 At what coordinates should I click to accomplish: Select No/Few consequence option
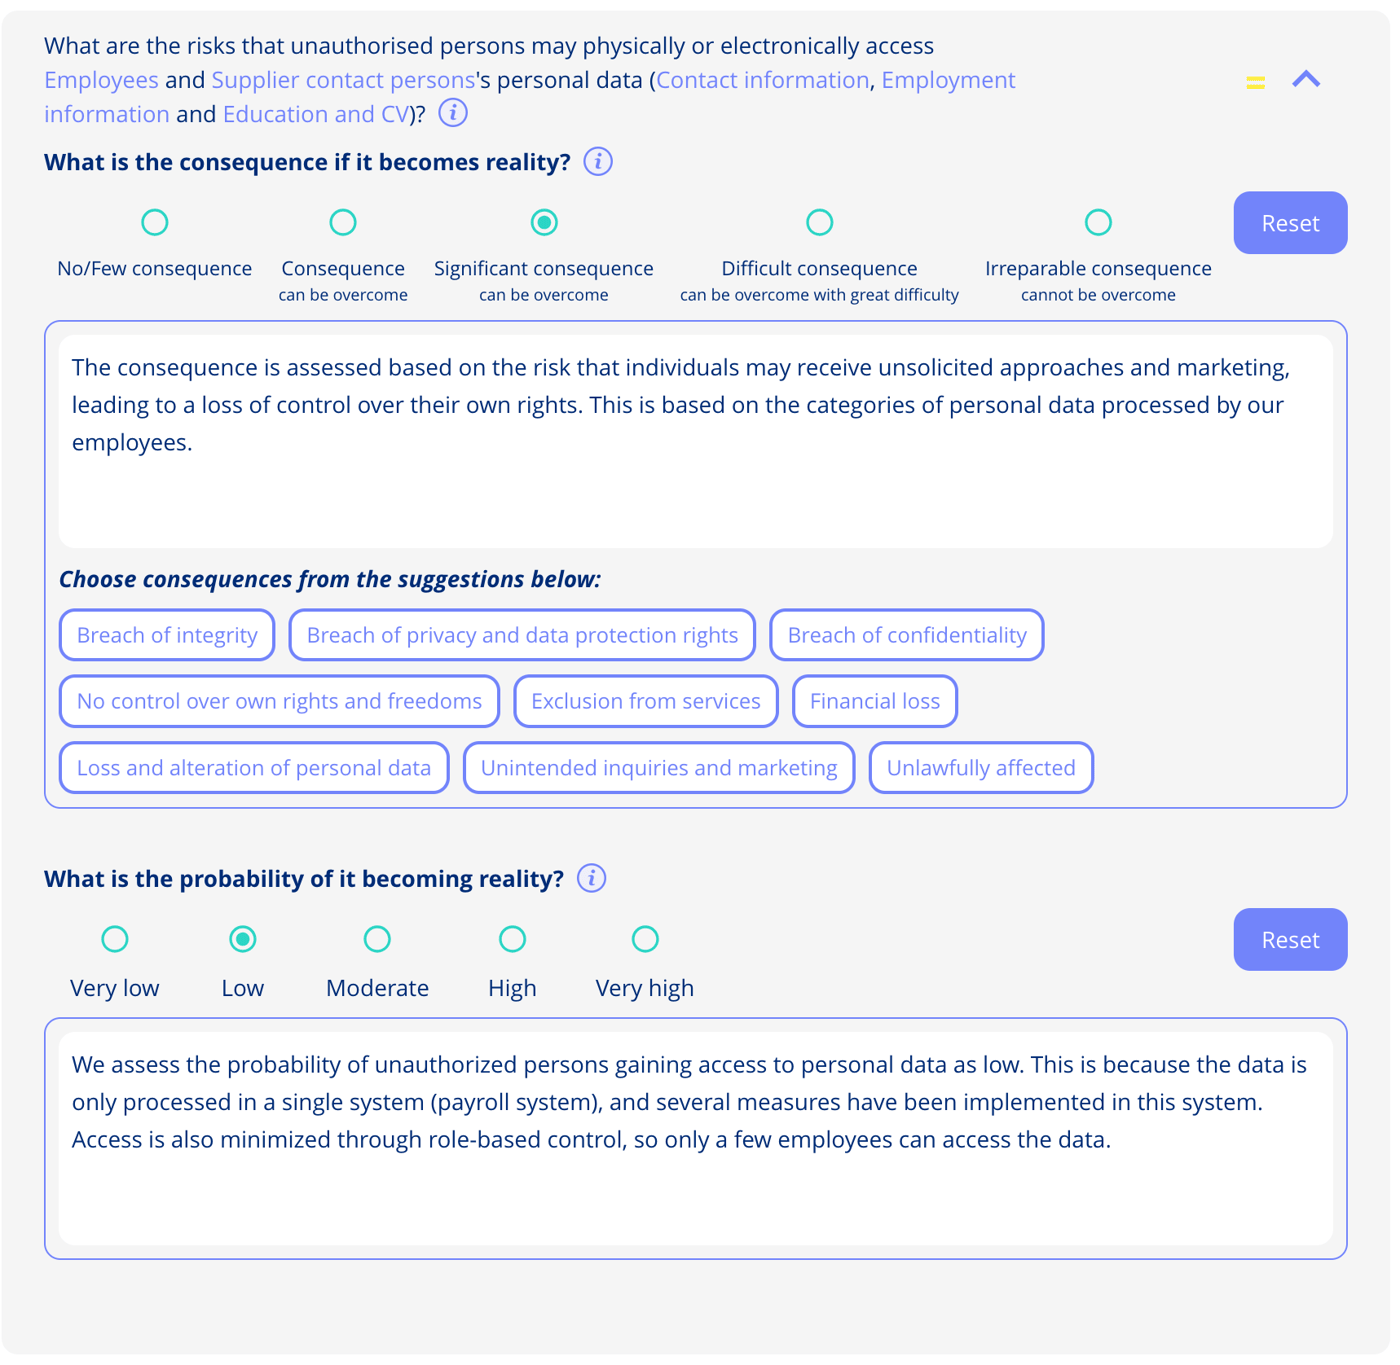point(154,222)
